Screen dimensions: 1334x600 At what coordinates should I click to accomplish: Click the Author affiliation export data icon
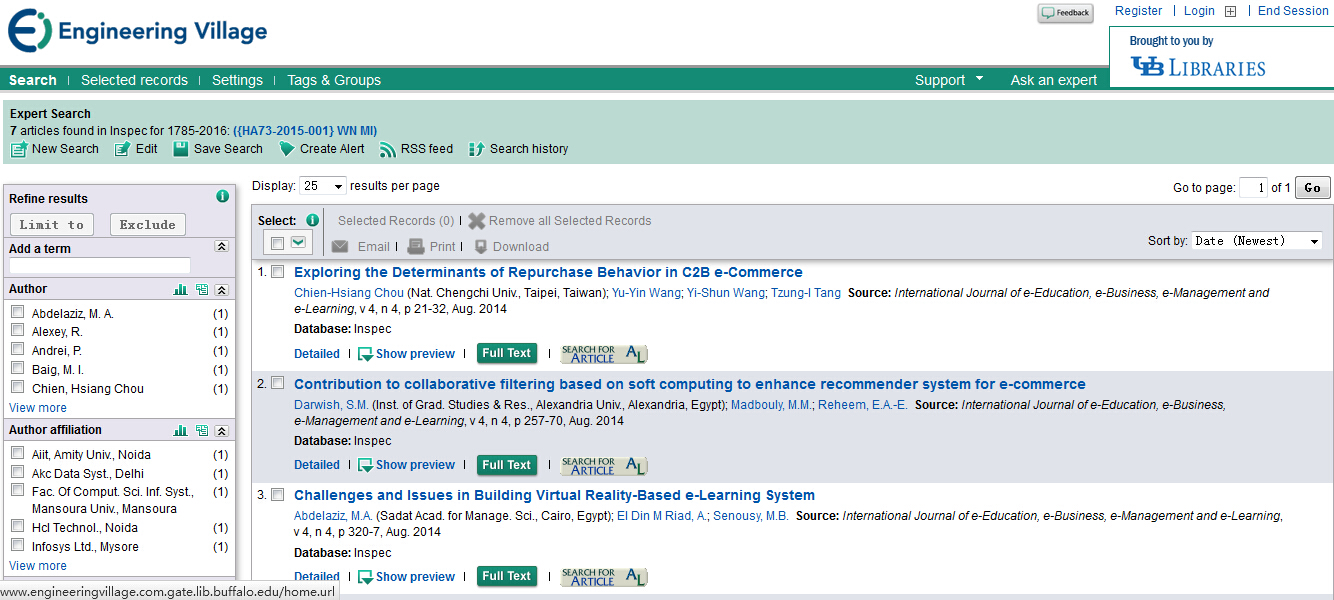click(202, 431)
